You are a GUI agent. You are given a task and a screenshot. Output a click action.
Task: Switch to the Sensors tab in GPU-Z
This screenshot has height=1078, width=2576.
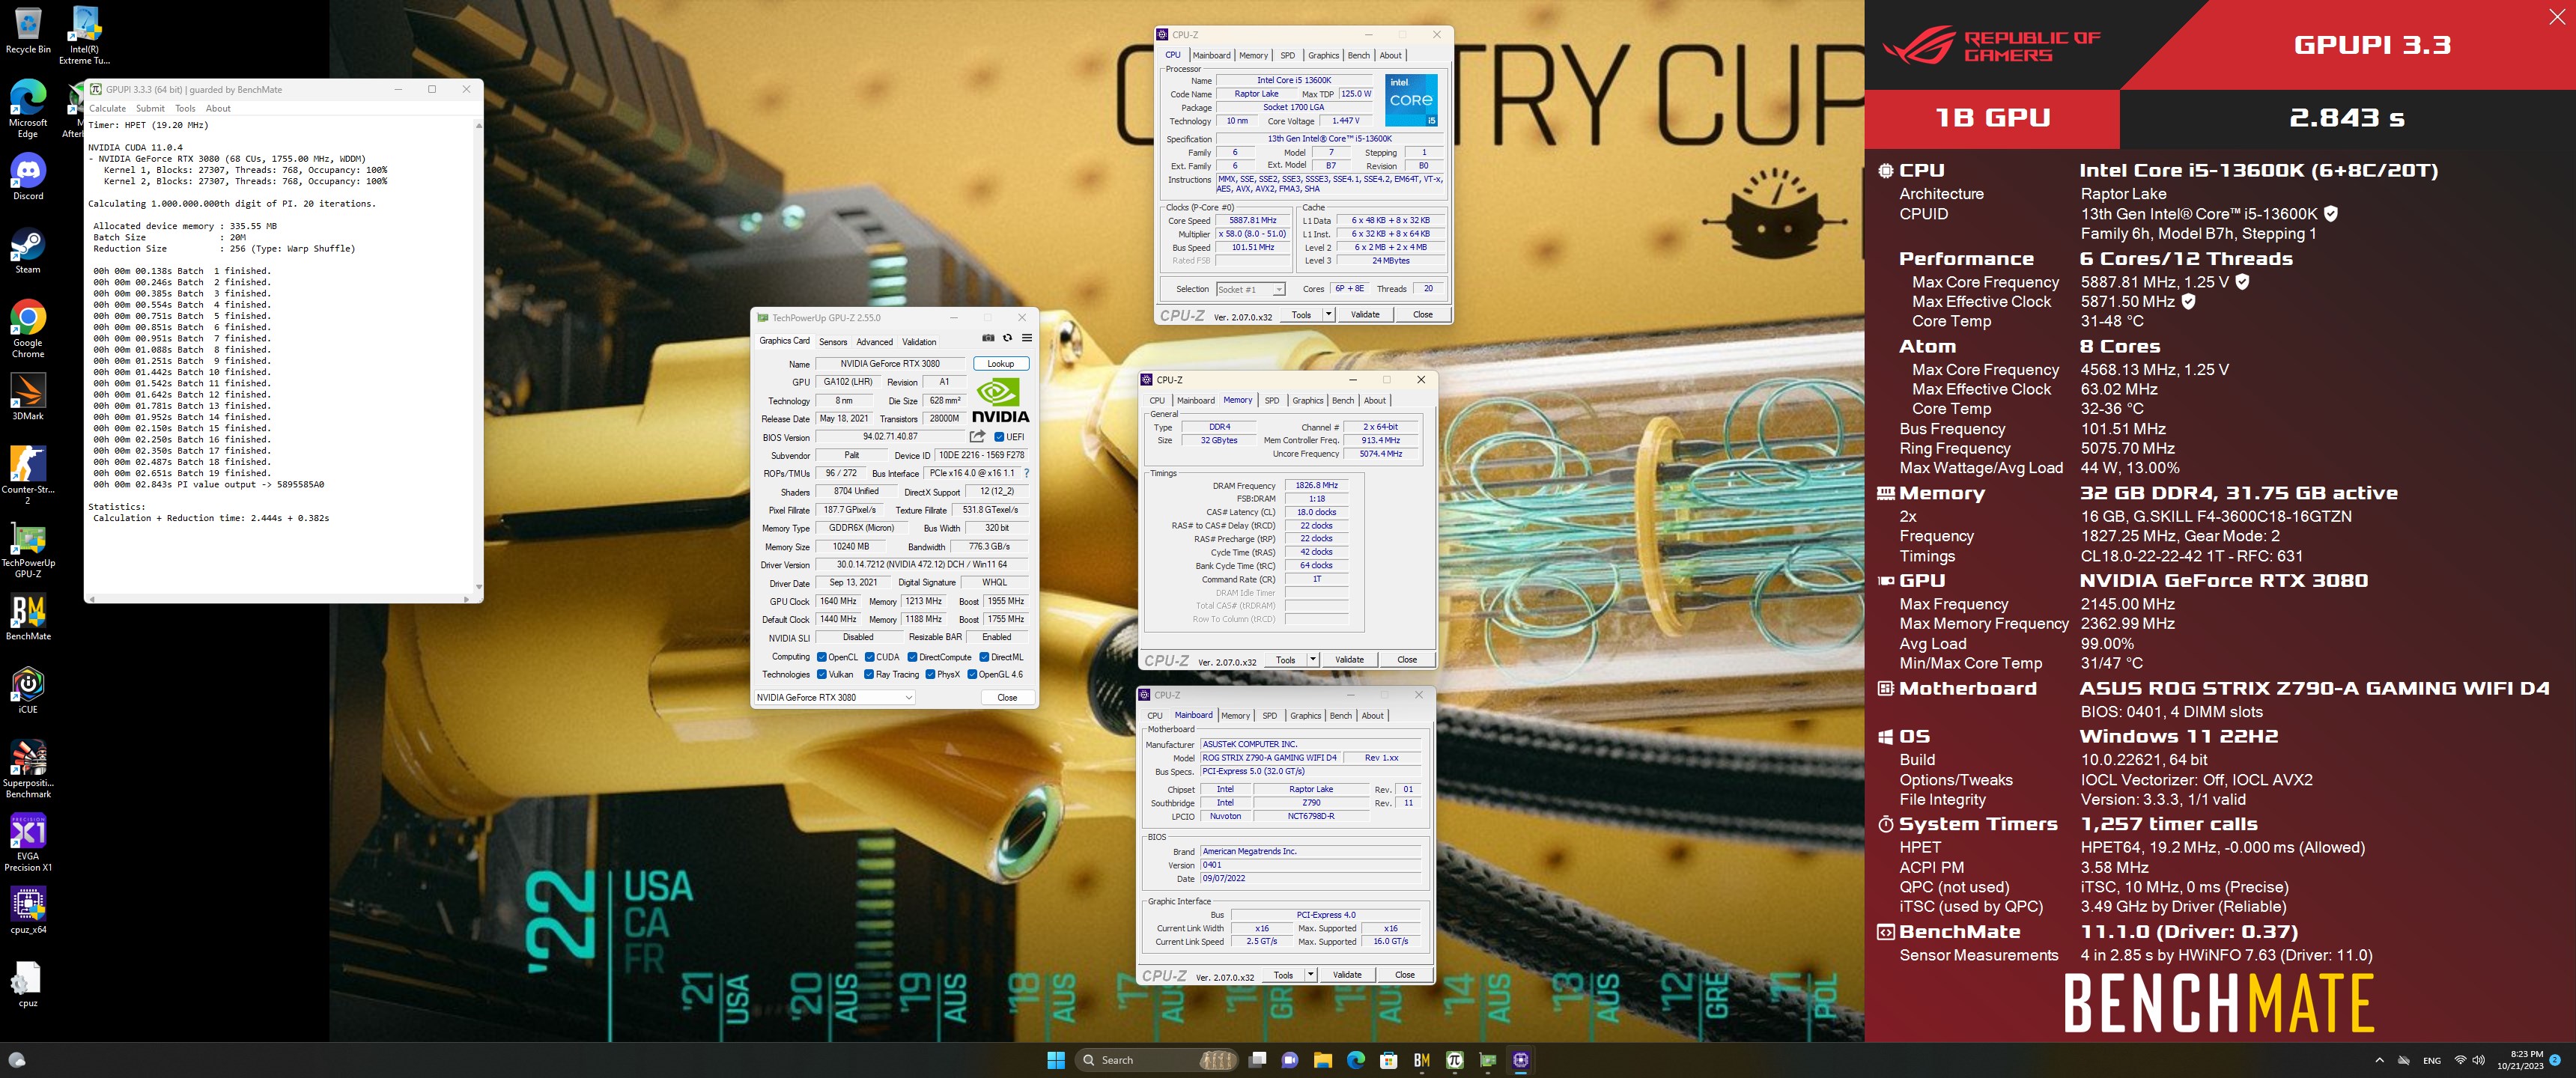coord(832,341)
